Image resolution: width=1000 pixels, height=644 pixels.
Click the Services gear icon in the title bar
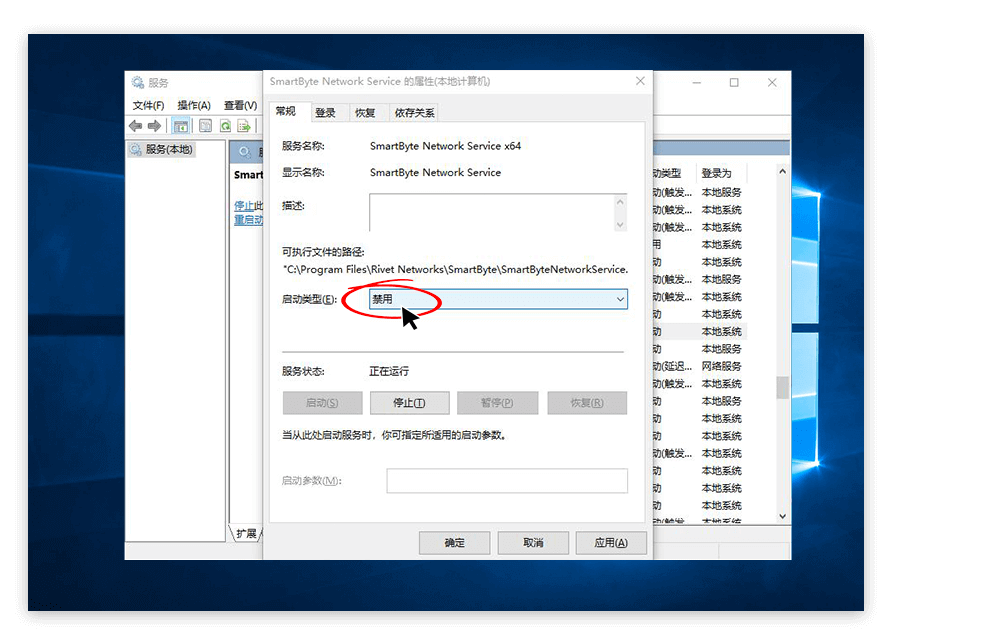137,82
